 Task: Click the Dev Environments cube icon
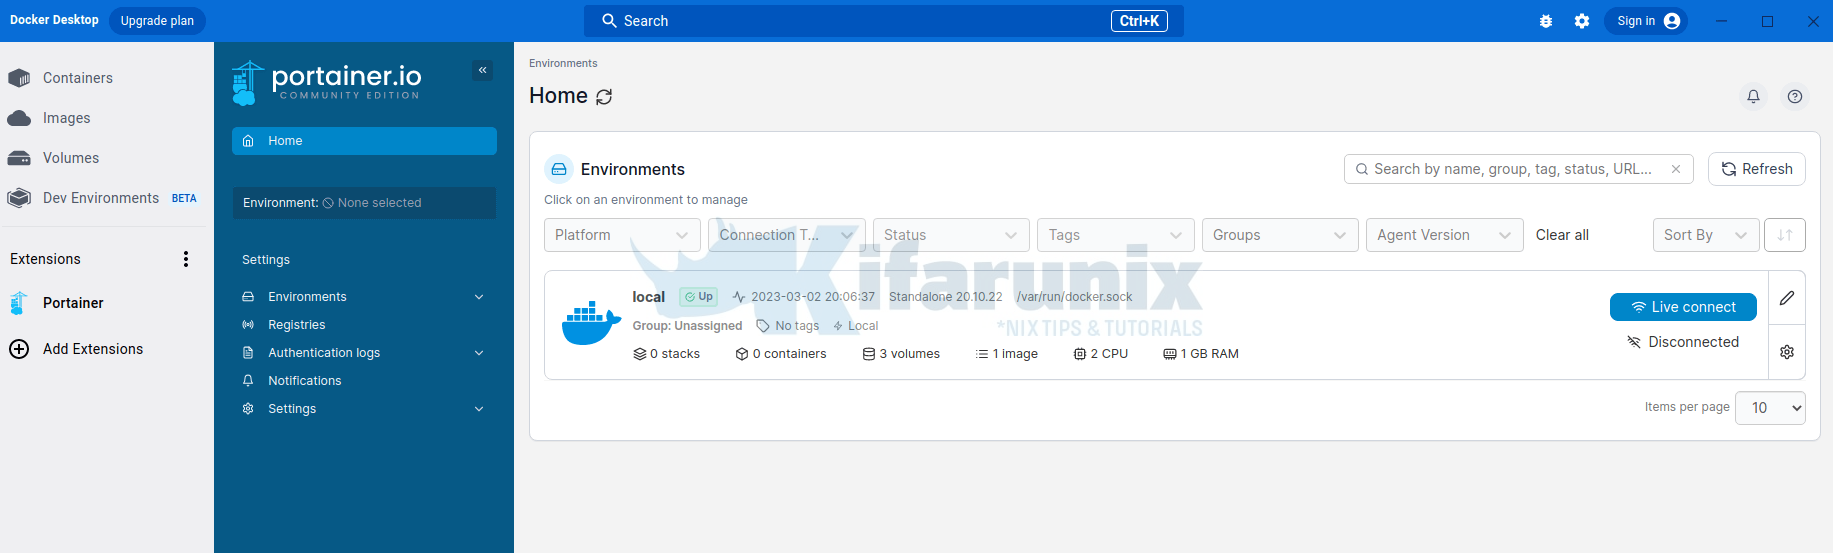tap(19, 198)
